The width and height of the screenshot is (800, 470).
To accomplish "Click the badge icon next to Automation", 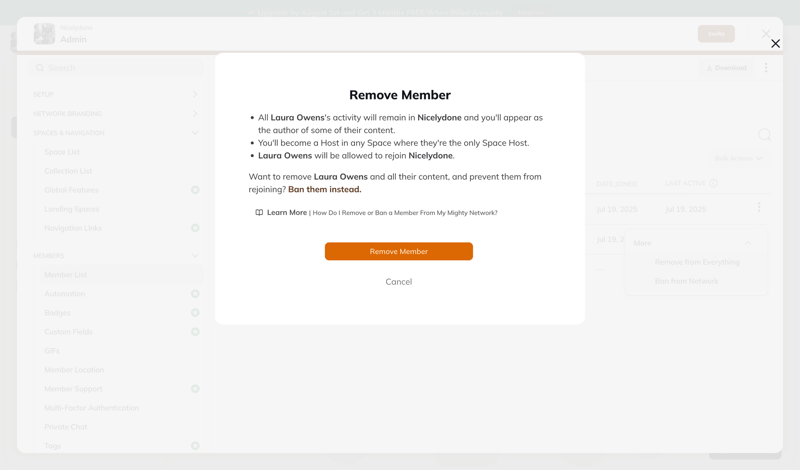I will (x=195, y=293).
